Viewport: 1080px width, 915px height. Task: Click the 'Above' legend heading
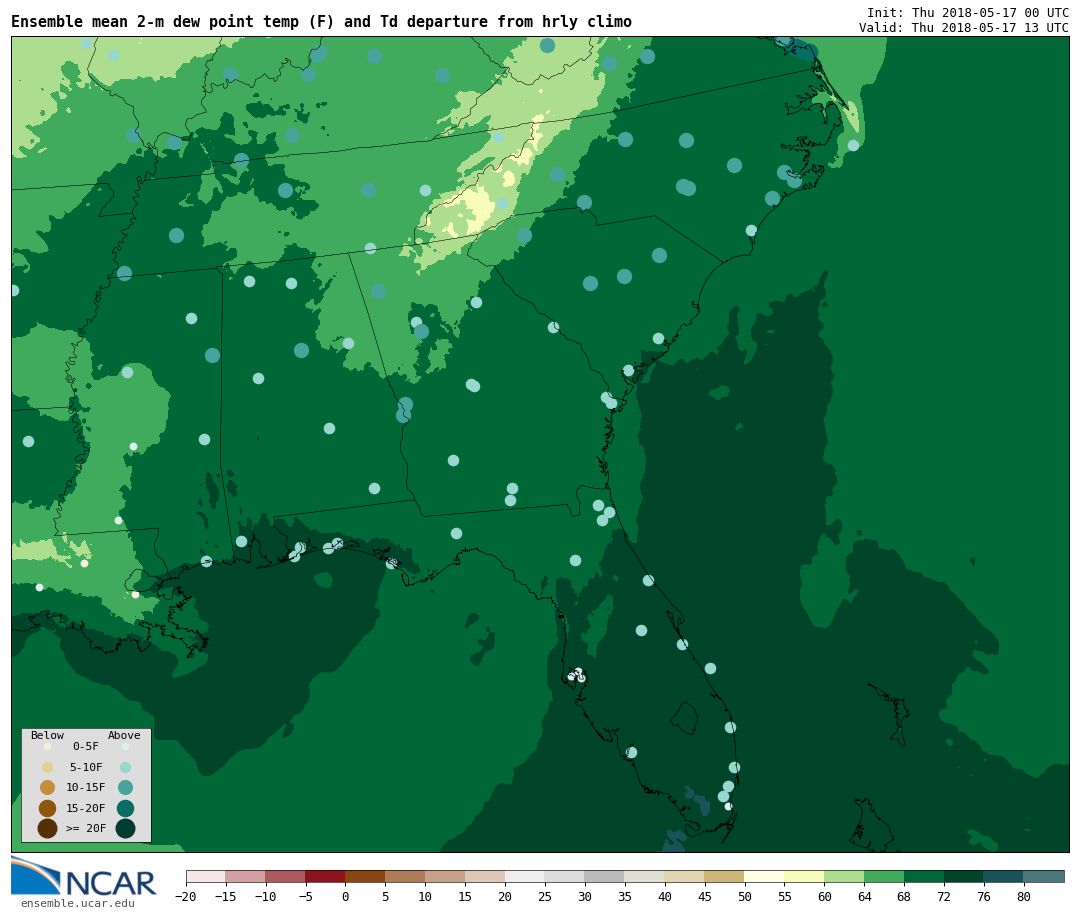coord(124,735)
